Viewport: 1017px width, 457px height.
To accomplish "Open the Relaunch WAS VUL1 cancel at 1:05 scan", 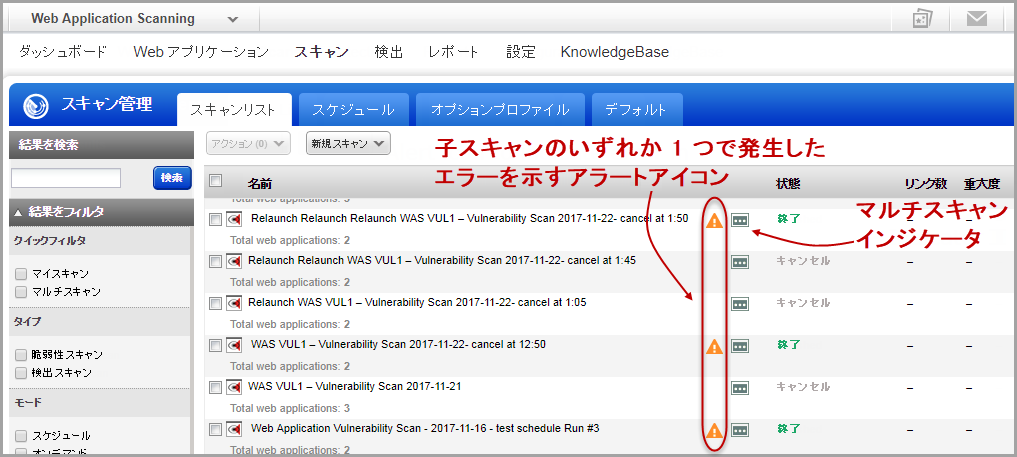I will pyautogui.click(x=417, y=303).
